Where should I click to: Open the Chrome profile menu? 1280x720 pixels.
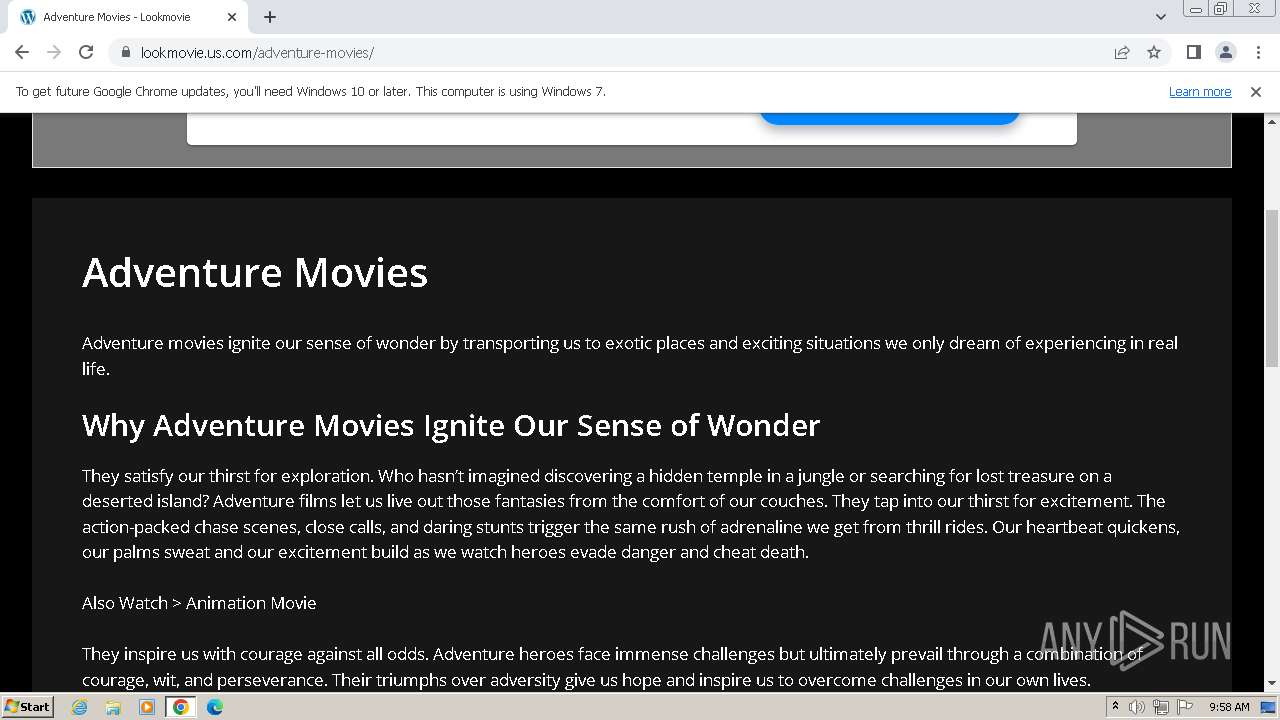(x=1225, y=52)
